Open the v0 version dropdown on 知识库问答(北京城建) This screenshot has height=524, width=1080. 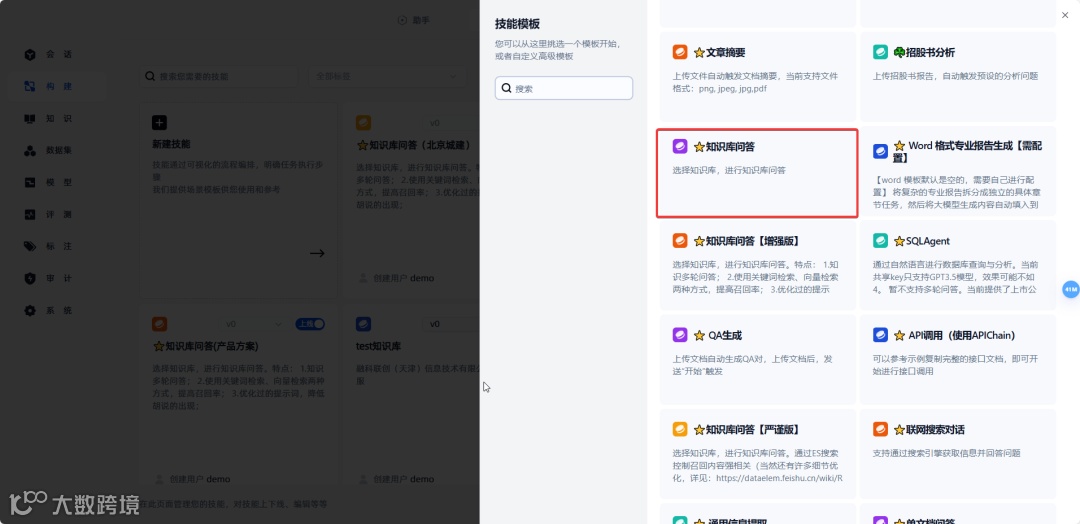coord(451,123)
